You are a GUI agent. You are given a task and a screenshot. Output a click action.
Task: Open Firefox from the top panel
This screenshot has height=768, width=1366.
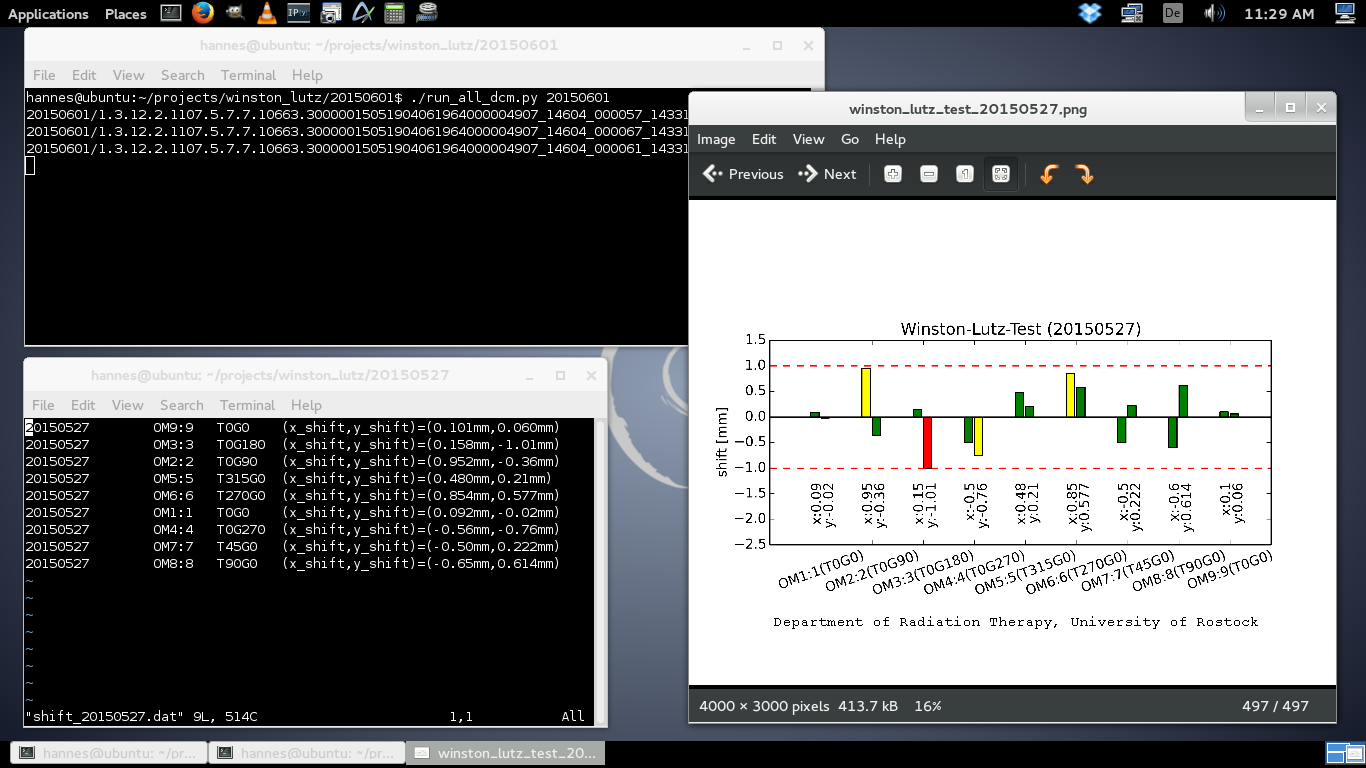(x=203, y=13)
